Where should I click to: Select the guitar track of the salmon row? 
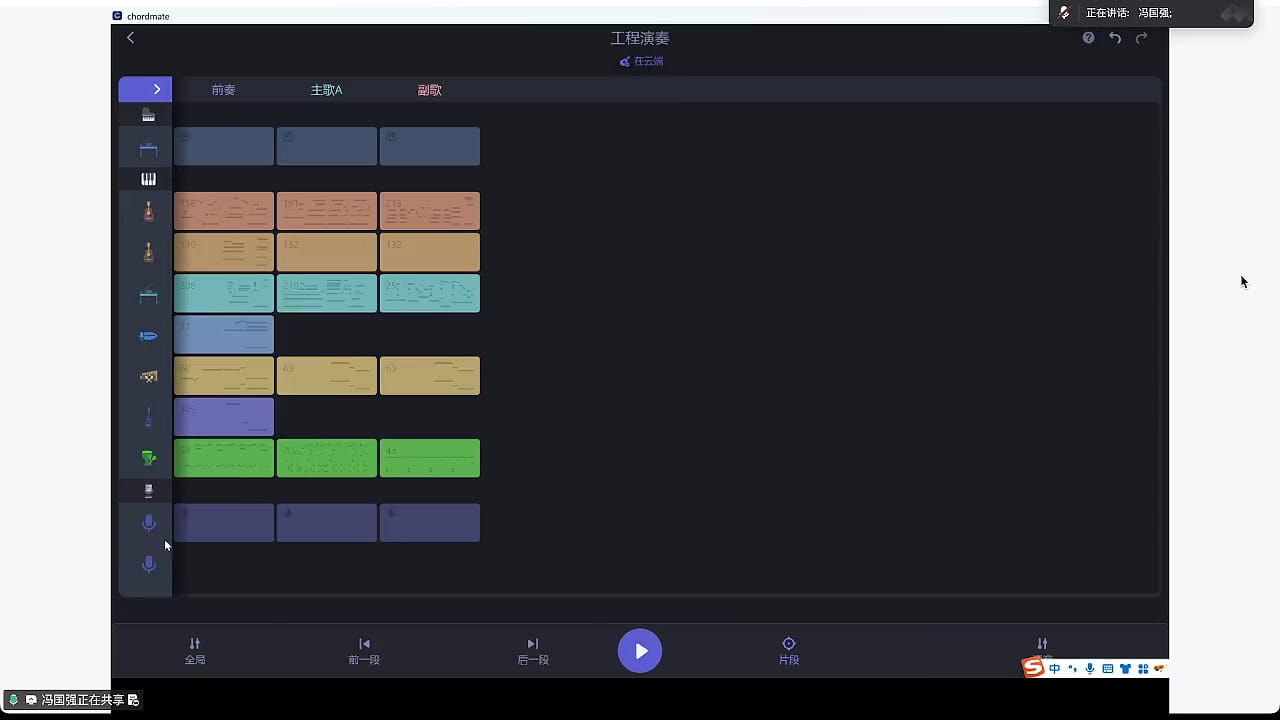(x=148, y=212)
